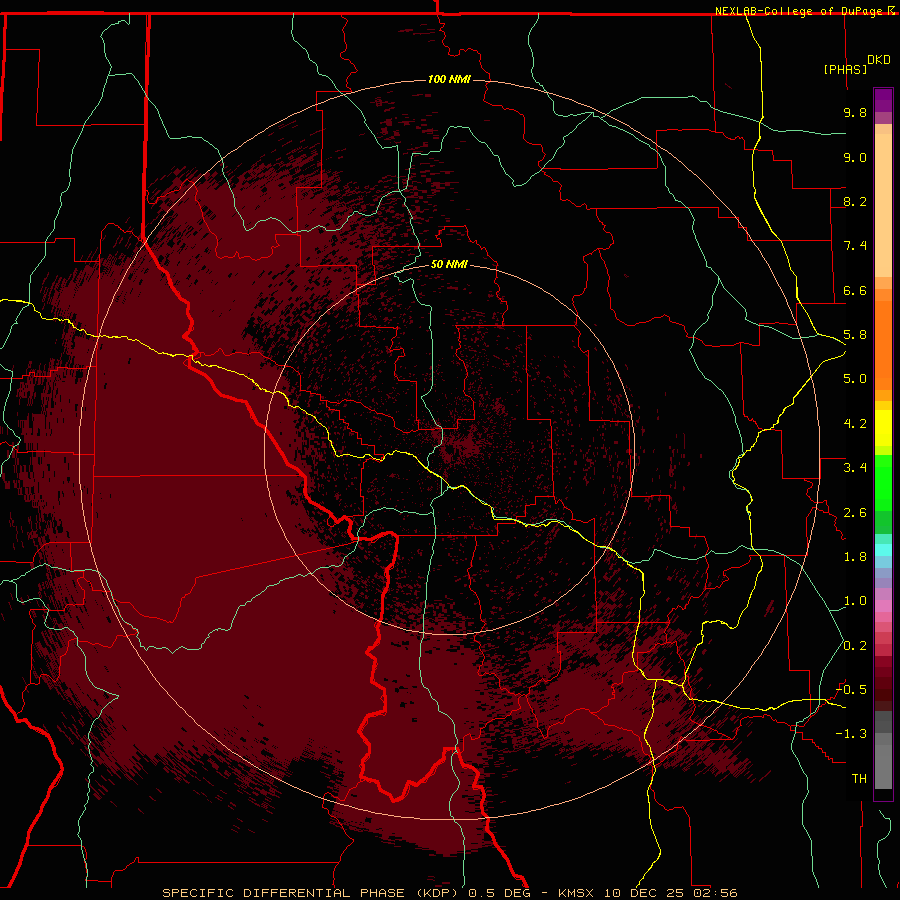Viewport: 900px width, 900px height.
Task: Click the 3.4 scale value
Action: pos(855,468)
